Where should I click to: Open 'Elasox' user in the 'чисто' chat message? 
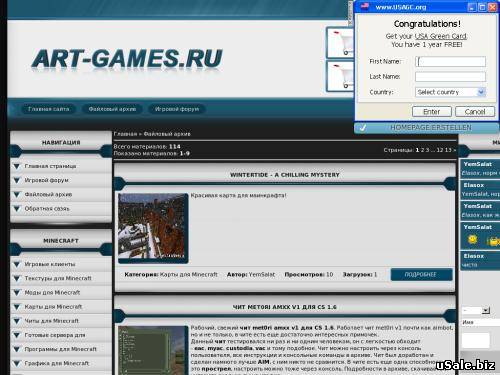474,256
